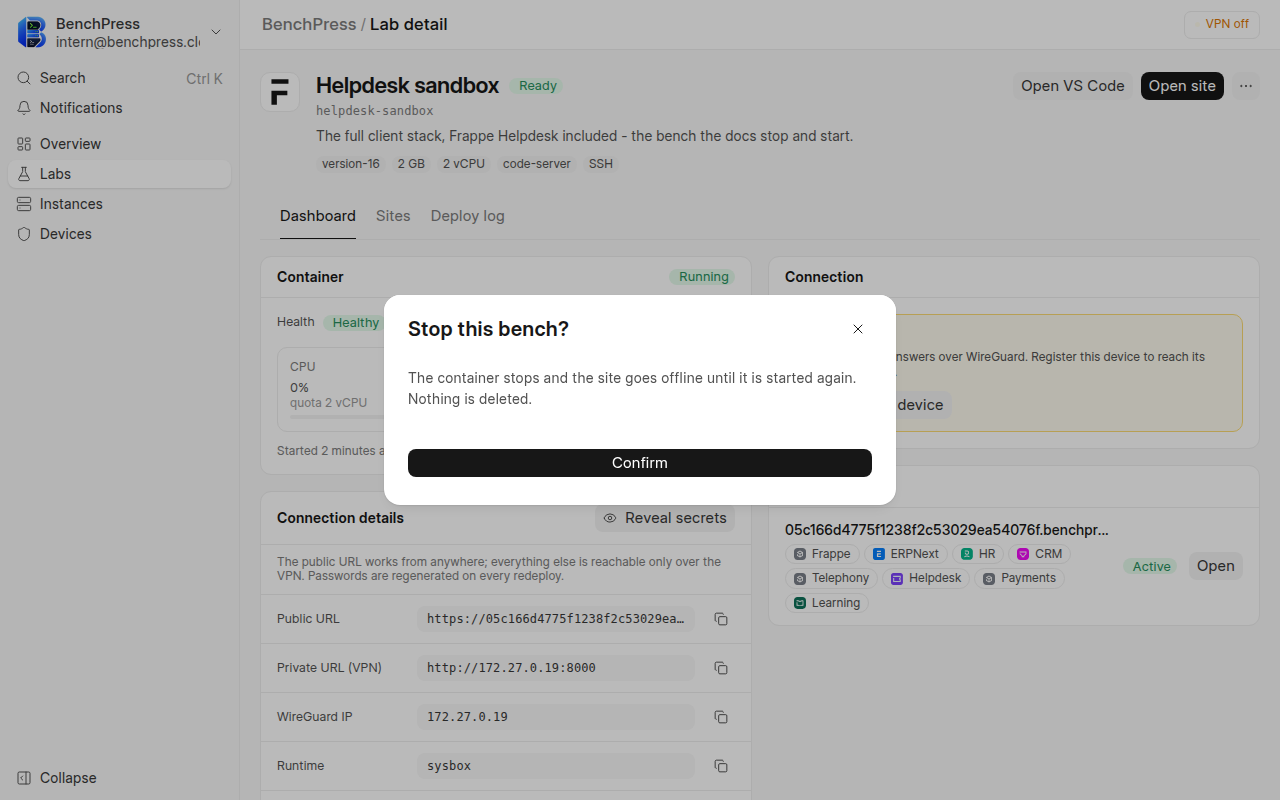Expand the BenchPress account switcher chevron
The image size is (1280, 800).
pos(216,32)
